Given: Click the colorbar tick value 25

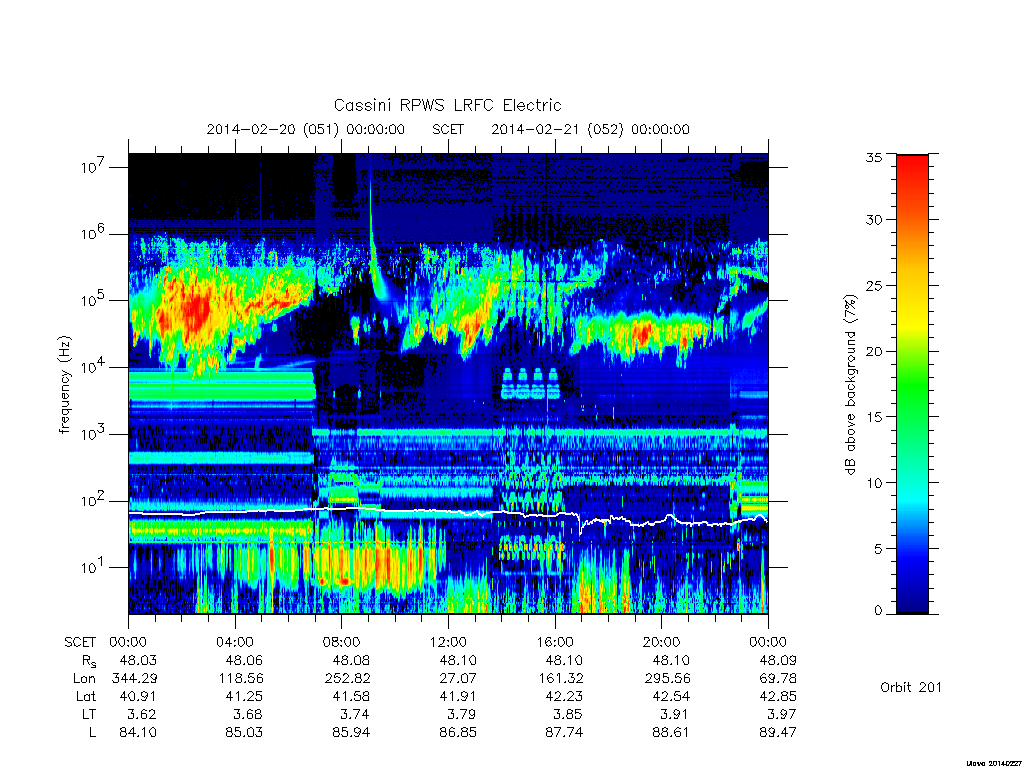Looking at the screenshot, I should (x=874, y=285).
